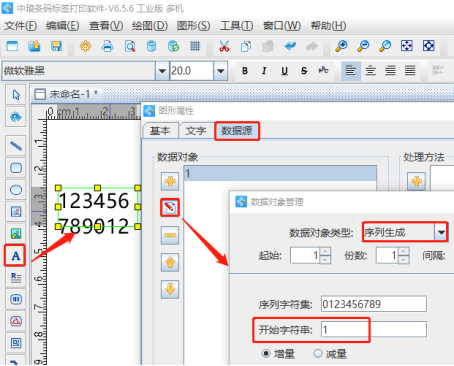Select the ellipse drawing tool
This screenshot has height=366, width=454.
16,190
